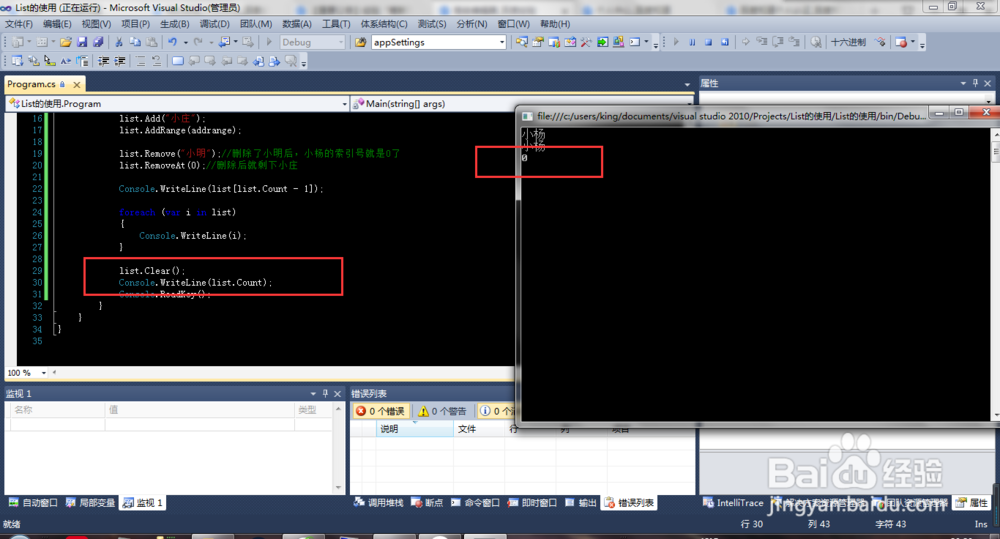Pause debugging with the Break All button
Image resolution: width=1000 pixels, height=539 pixels.
point(692,42)
